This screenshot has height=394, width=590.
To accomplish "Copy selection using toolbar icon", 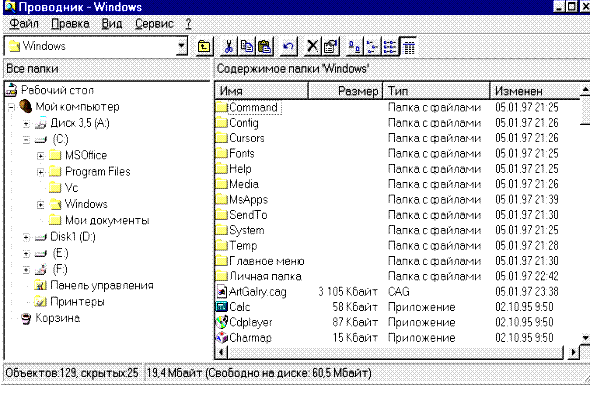I will (x=247, y=47).
